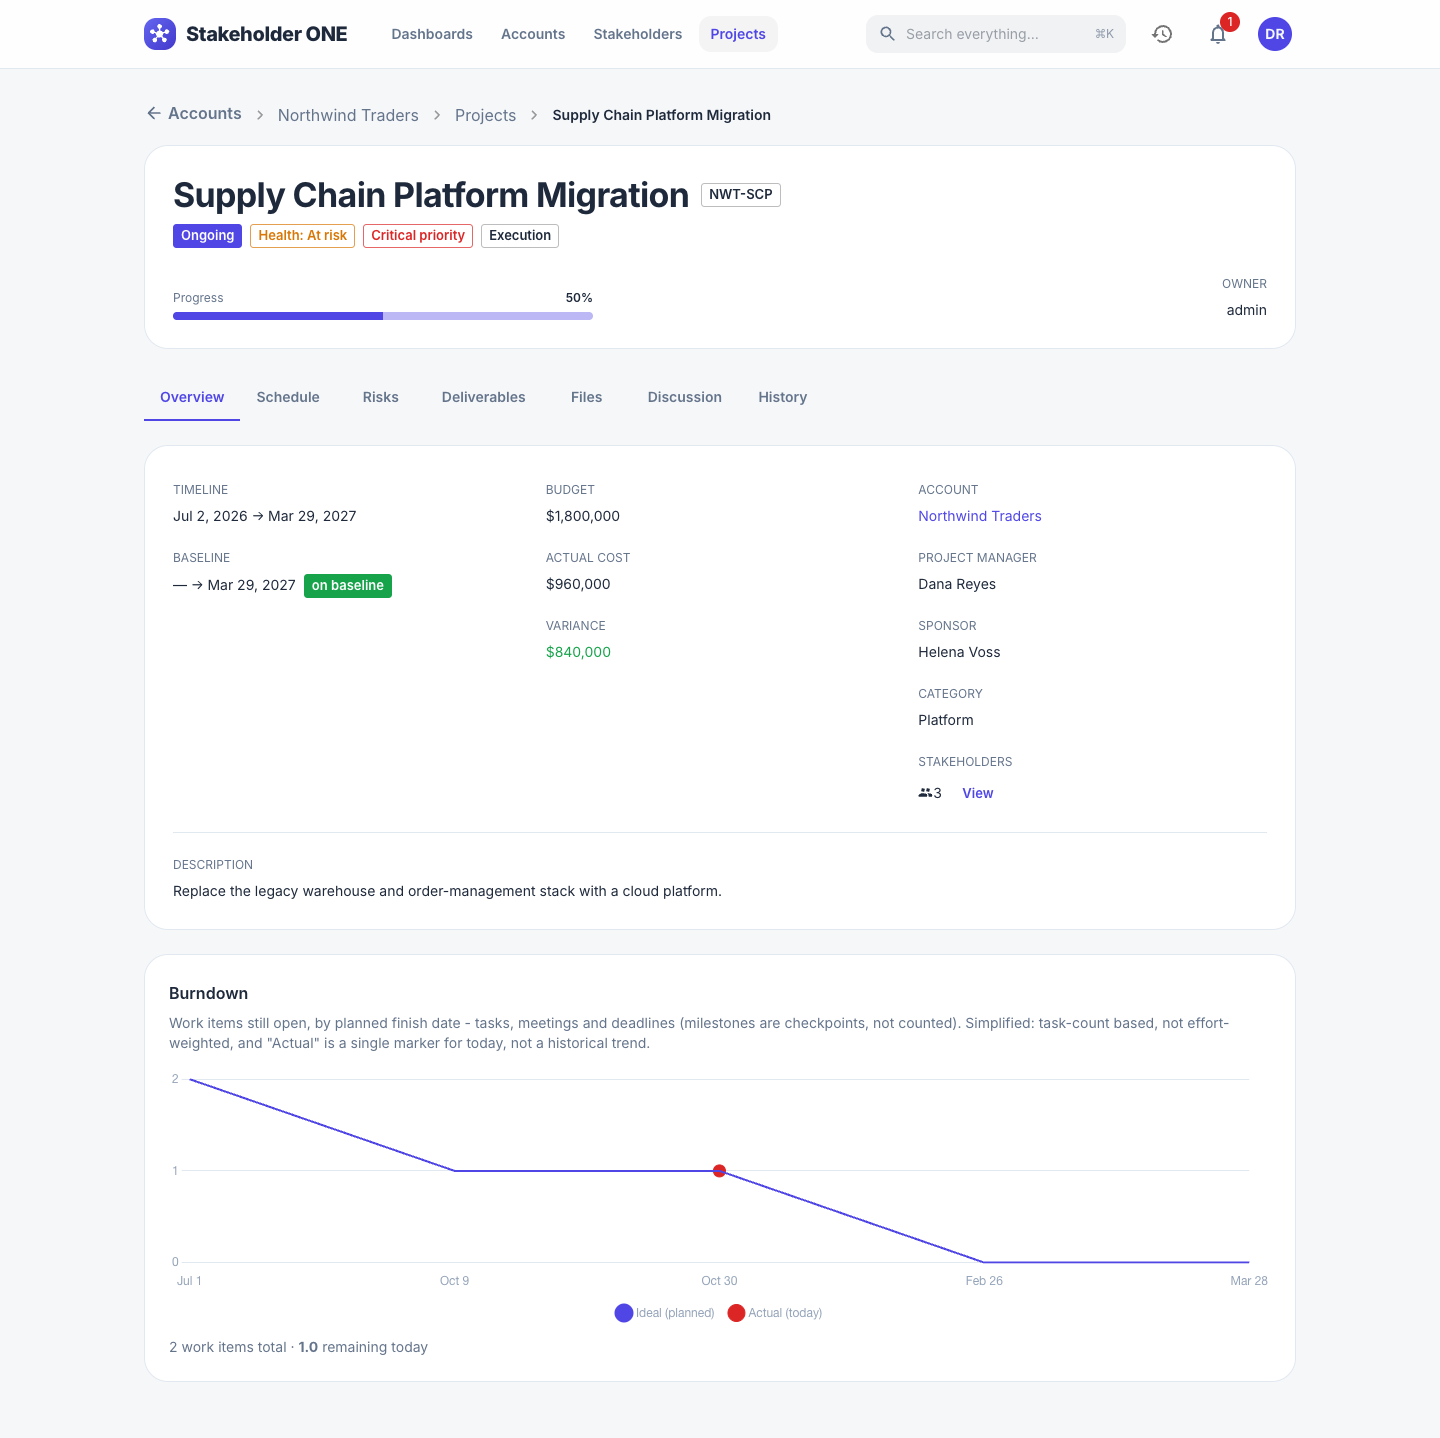Click the Health: At risk badge
1440x1438 pixels.
coord(303,236)
